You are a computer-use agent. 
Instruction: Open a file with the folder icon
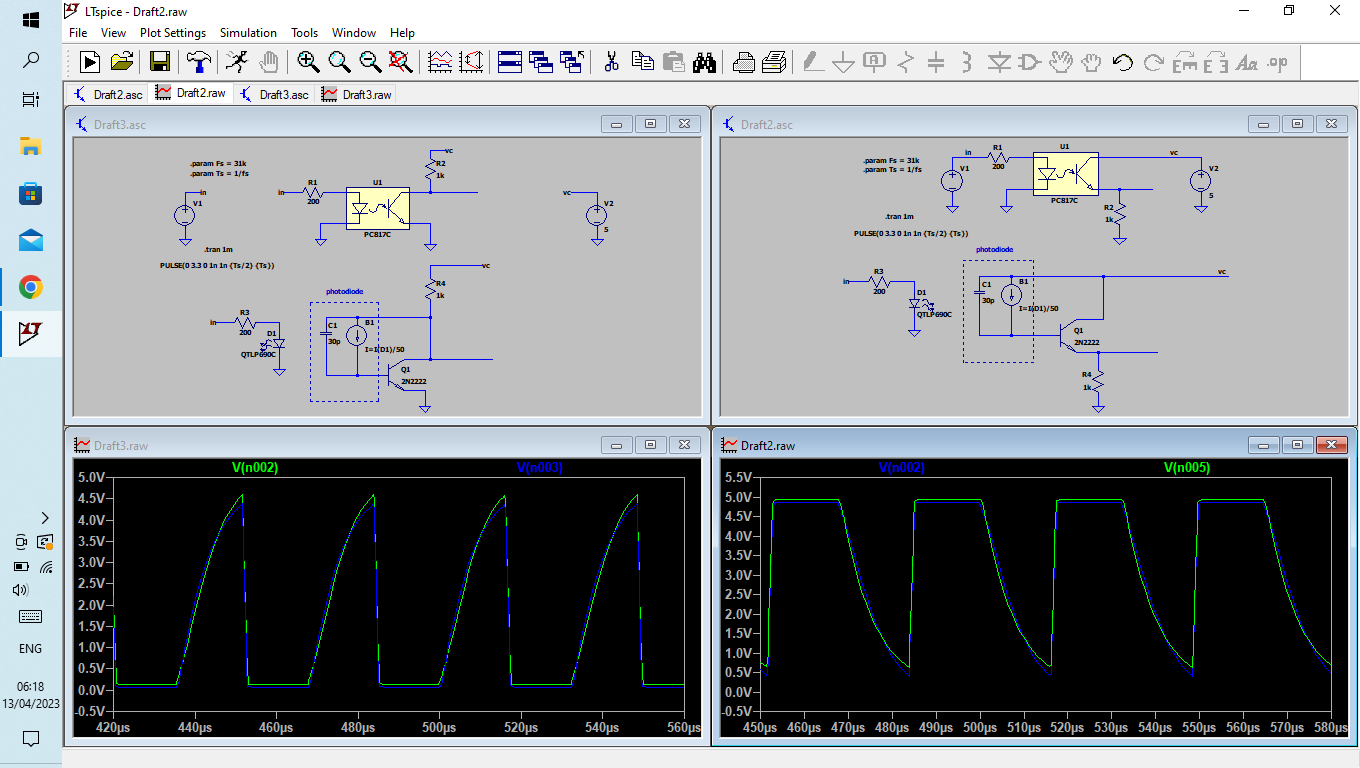pos(122,62)
